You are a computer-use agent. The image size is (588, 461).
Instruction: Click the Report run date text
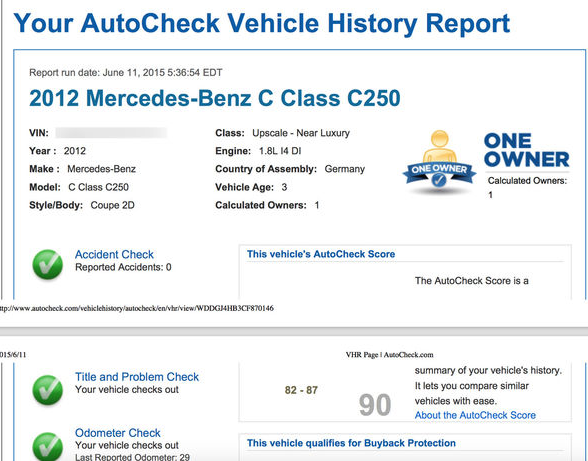pyautogui.click(x=126, y=72)
